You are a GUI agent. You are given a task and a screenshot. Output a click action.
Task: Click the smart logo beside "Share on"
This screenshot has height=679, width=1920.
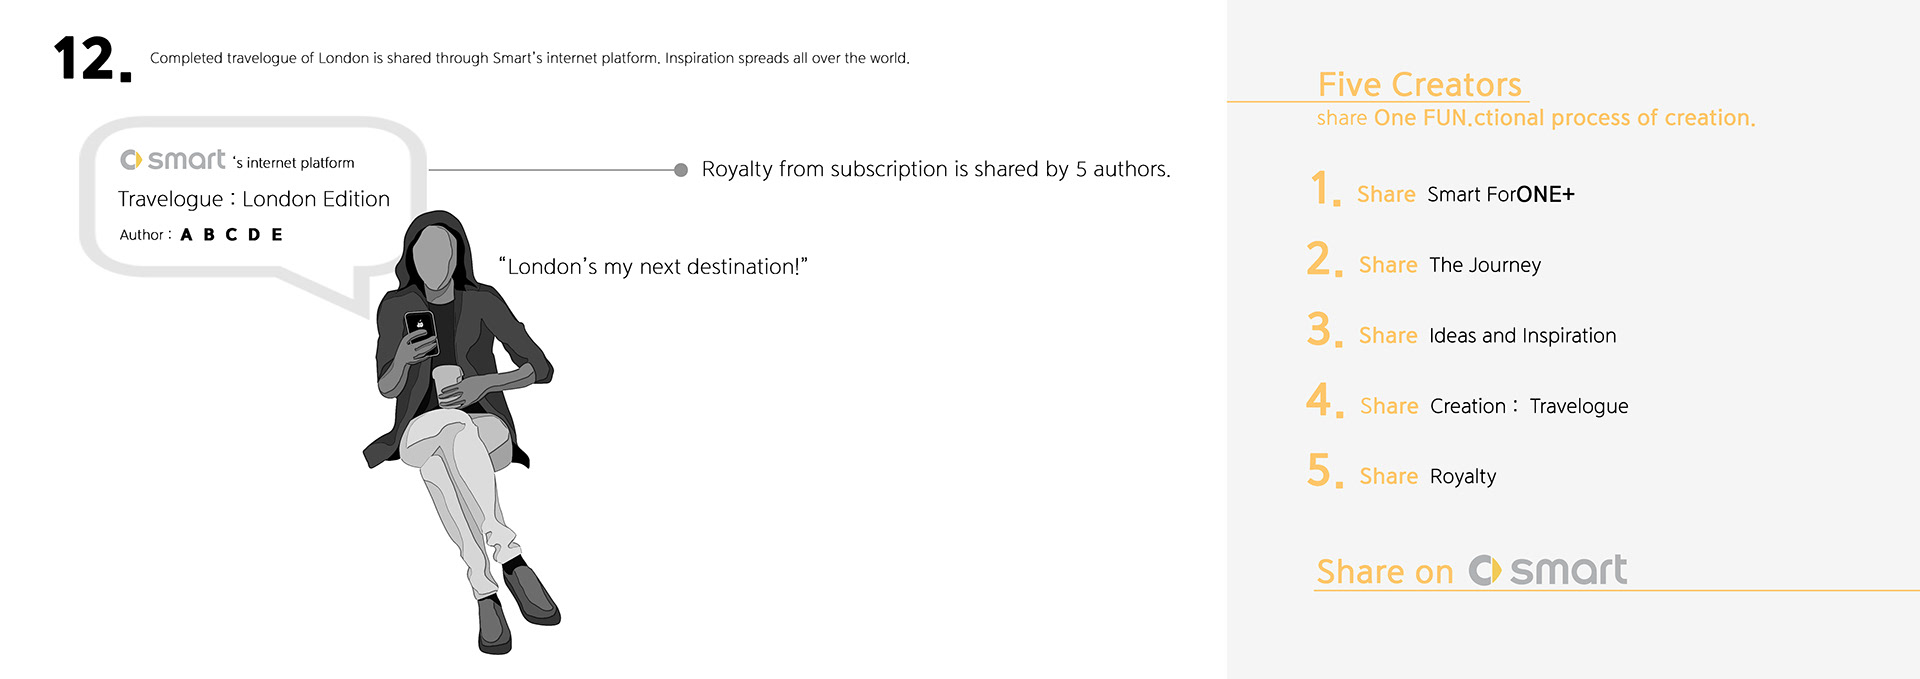[1548, 570]
